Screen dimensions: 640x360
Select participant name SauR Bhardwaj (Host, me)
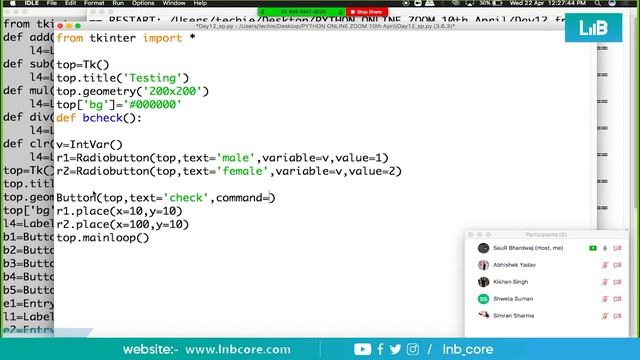point(528,248)
